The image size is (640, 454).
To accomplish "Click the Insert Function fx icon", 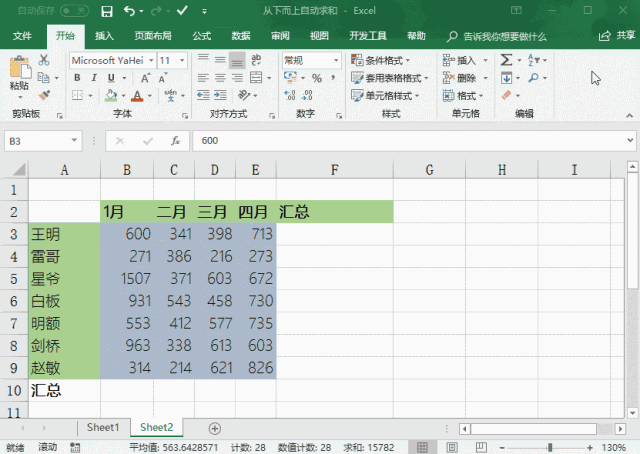I will 175,141.
